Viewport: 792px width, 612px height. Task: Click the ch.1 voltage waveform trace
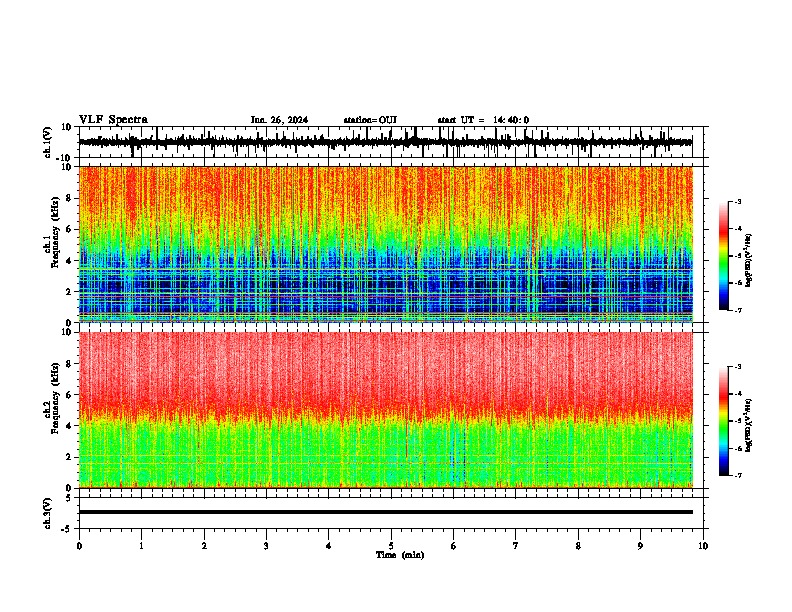tap(385, 142)
